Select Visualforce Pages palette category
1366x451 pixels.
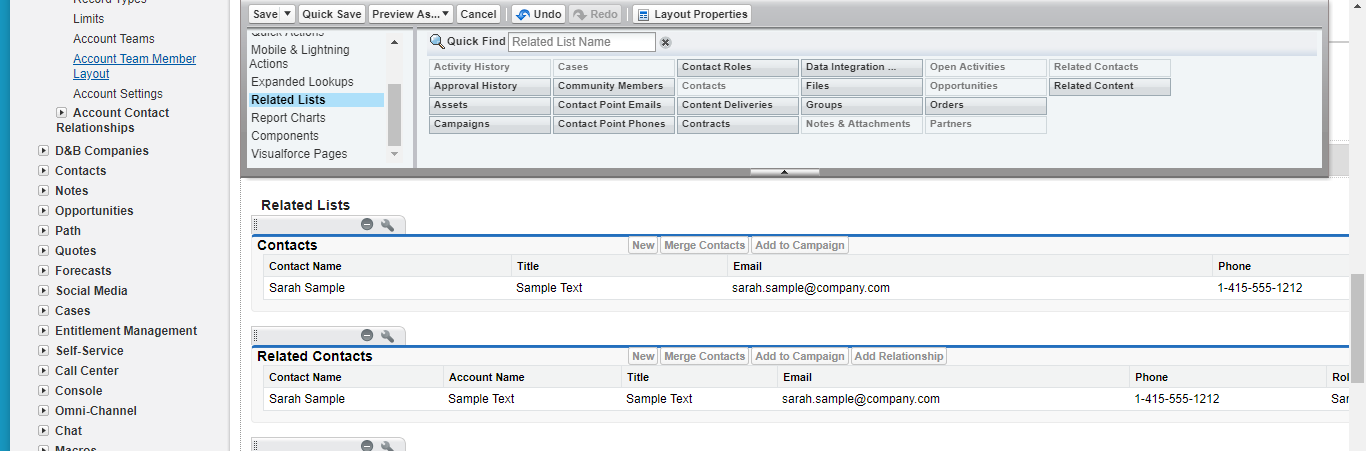tap(299, 154)
